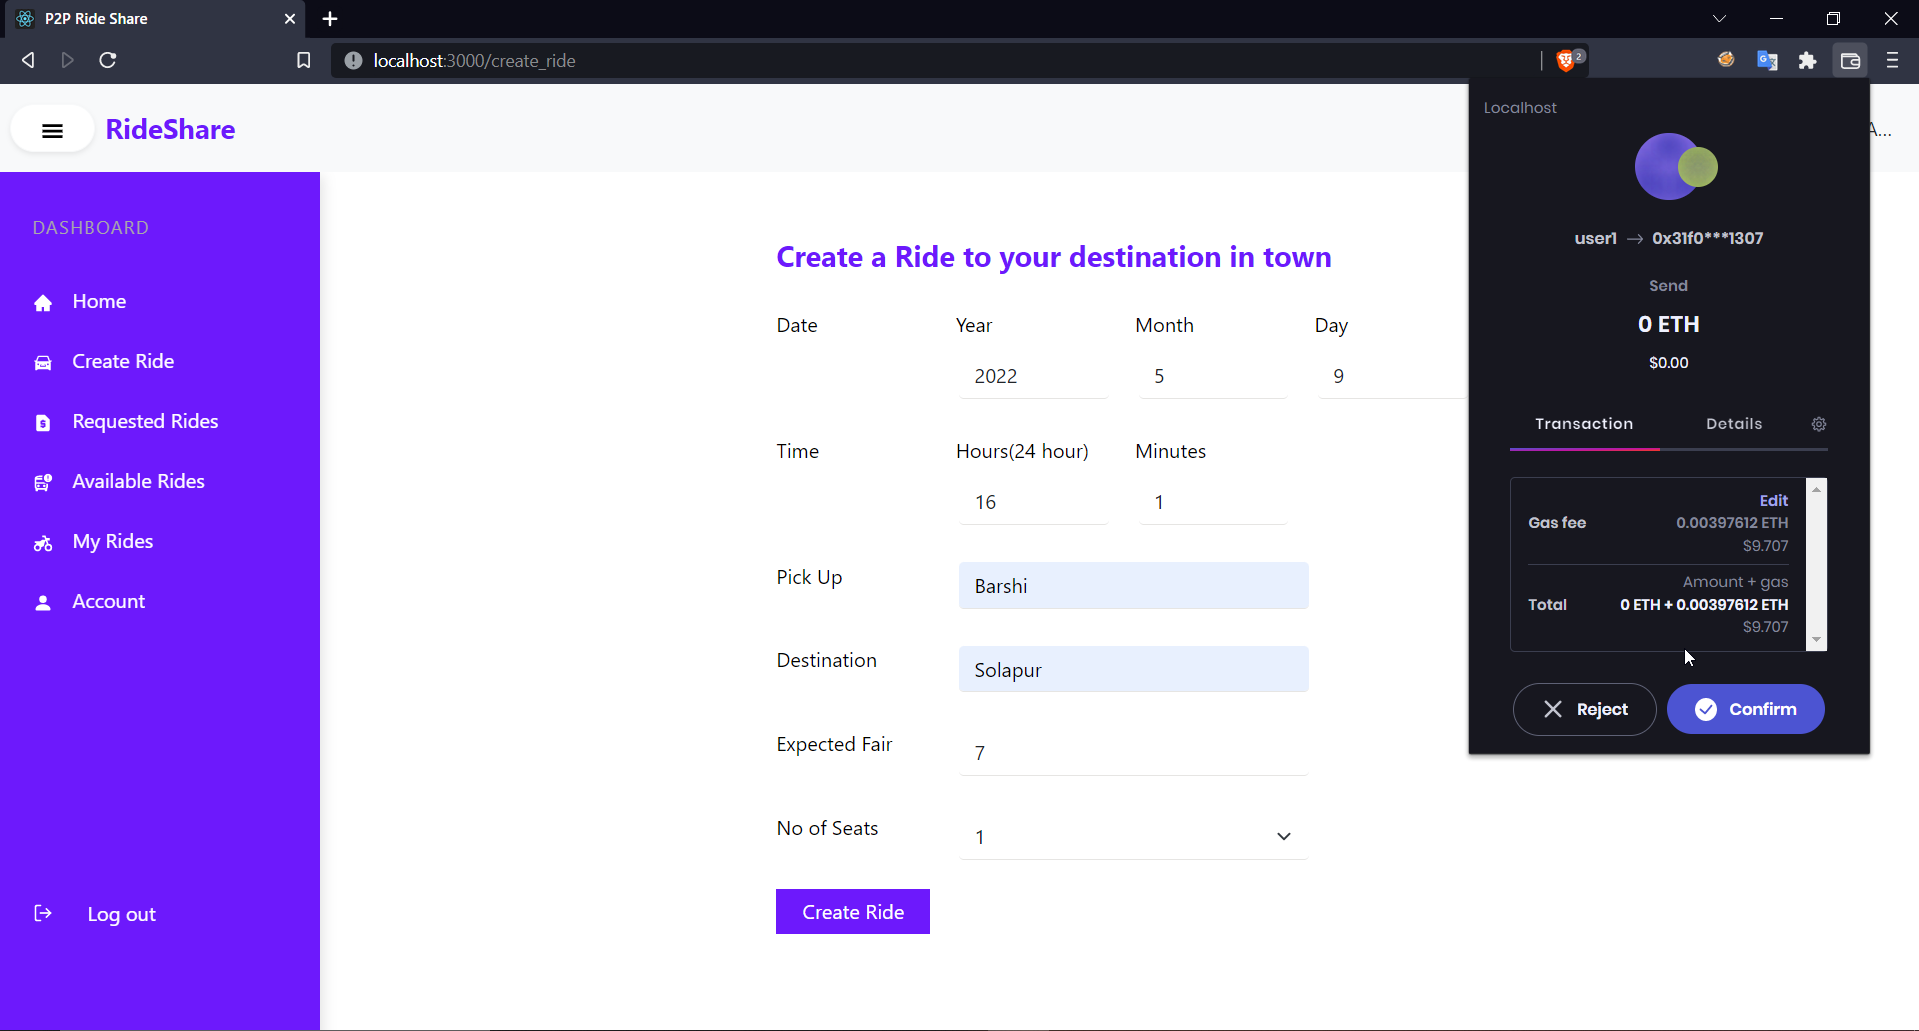Edit the gas fee via the Edit link
The image size is (1919, 1031).
(x=1773, y=500)
